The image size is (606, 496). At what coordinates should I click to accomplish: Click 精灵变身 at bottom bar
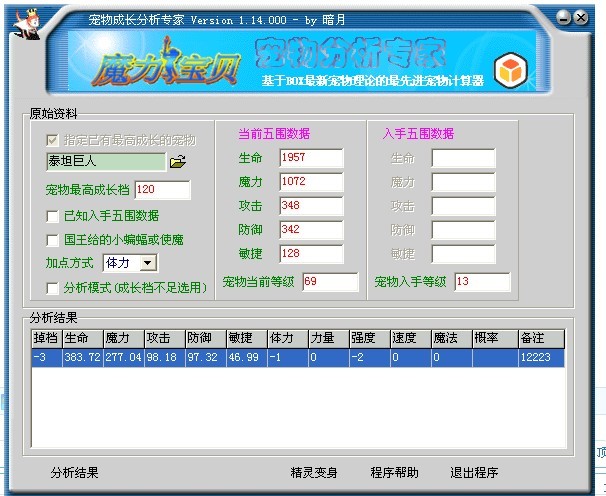[313, 472]
